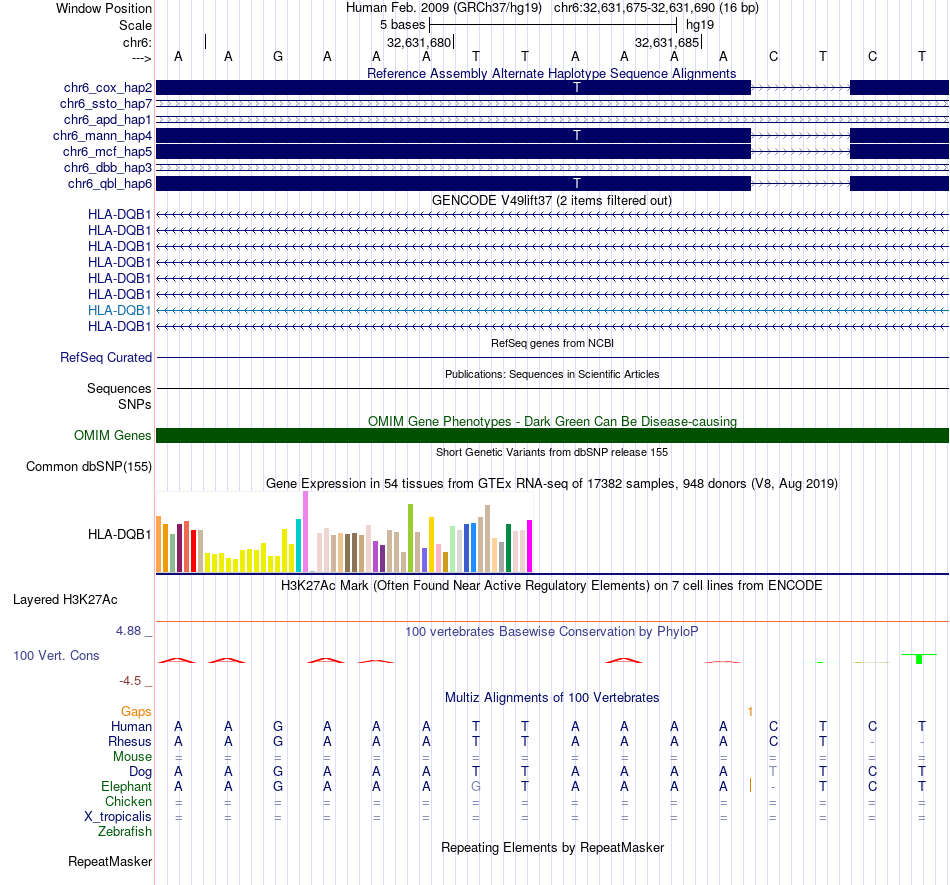The width and height of the screenshot is (950, 885).
Task: Click the T mismatch on chr6_mann_hap4 alignment
Action: click(577, 135)
